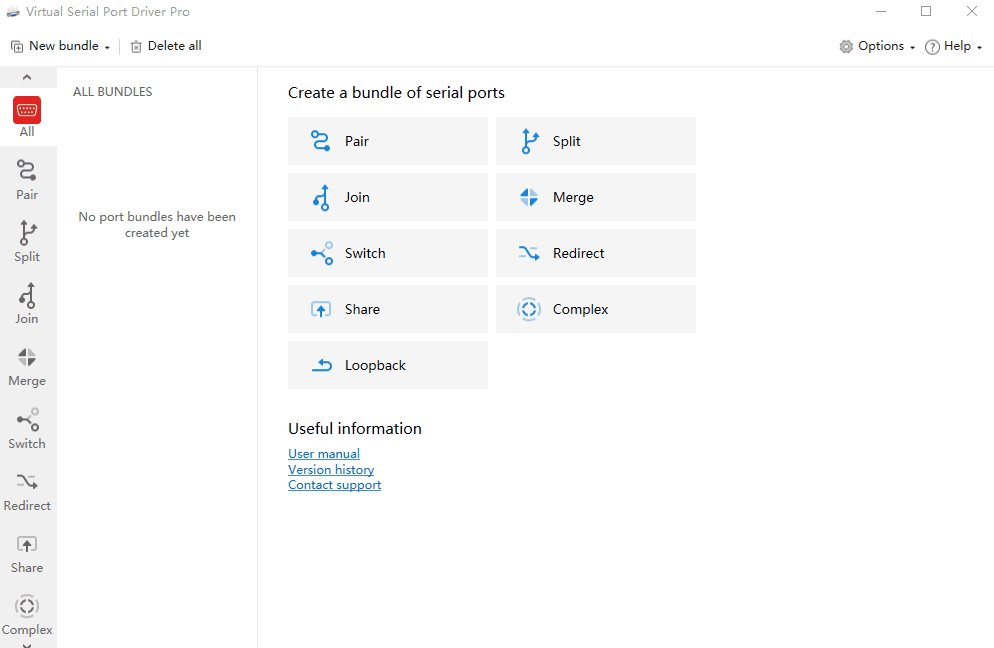Viewport: 994px width, 648px height.
Task: Open the Options menu
Action: point(877,46)
